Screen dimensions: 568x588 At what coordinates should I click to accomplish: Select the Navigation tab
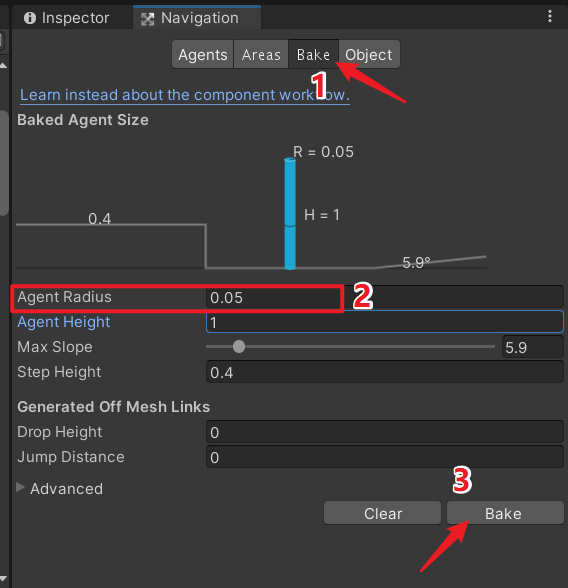197,18
